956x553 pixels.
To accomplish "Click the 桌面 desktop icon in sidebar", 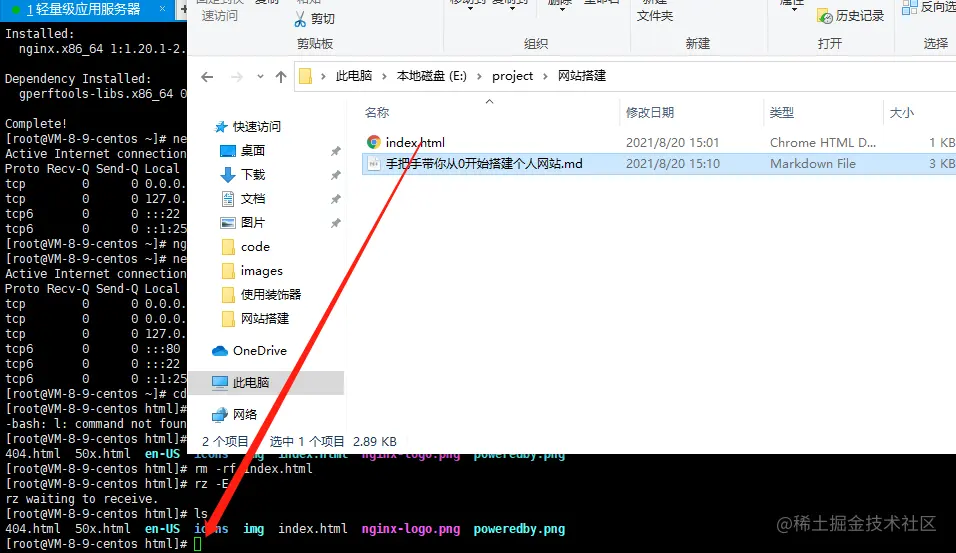I will click(x=227, y=151).
